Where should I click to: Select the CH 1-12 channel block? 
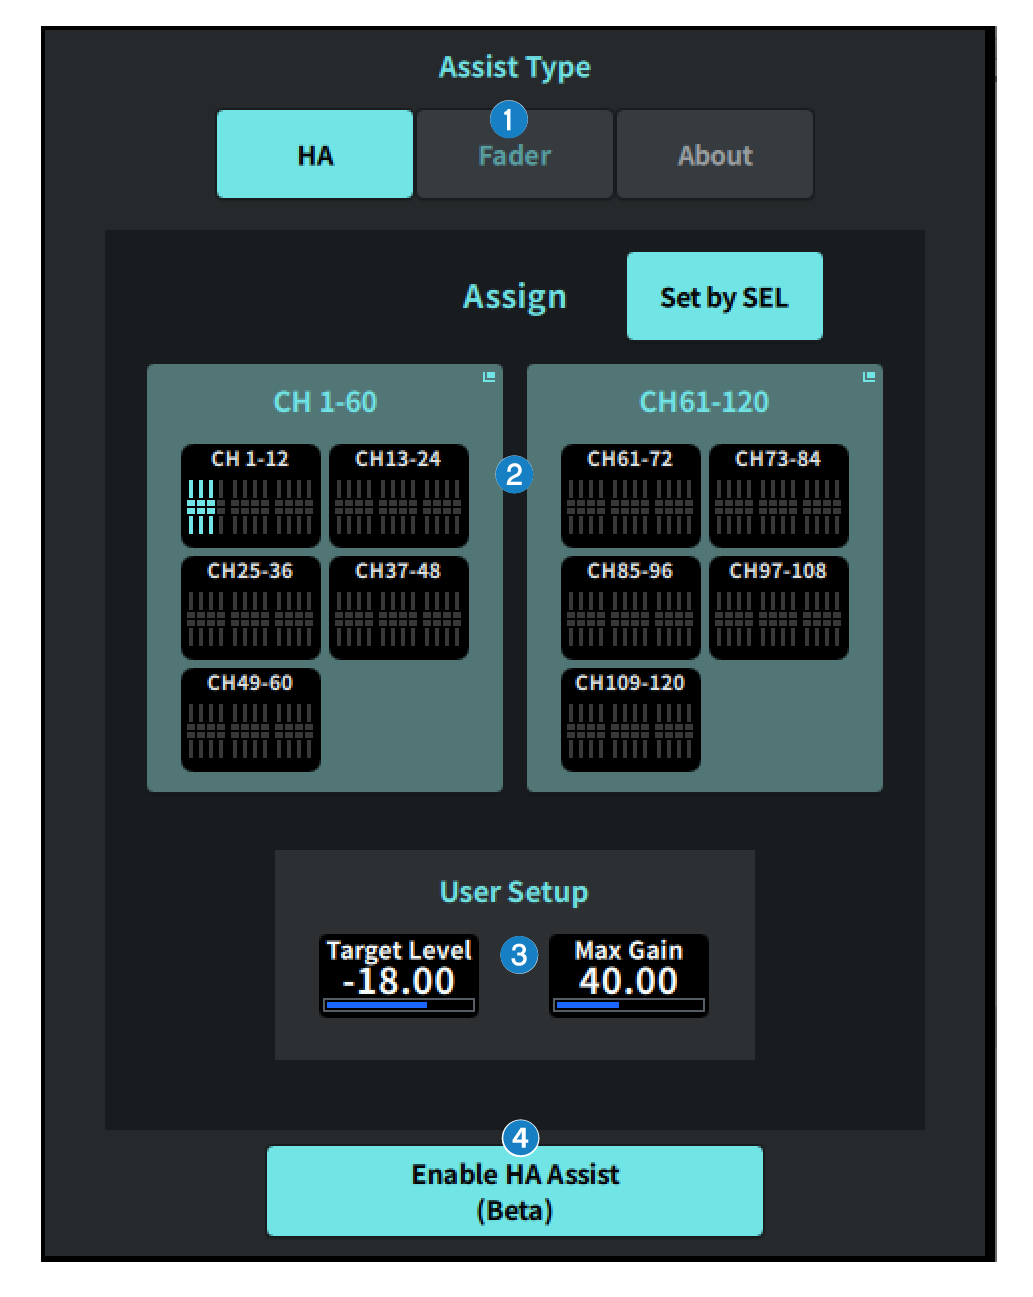250,496
